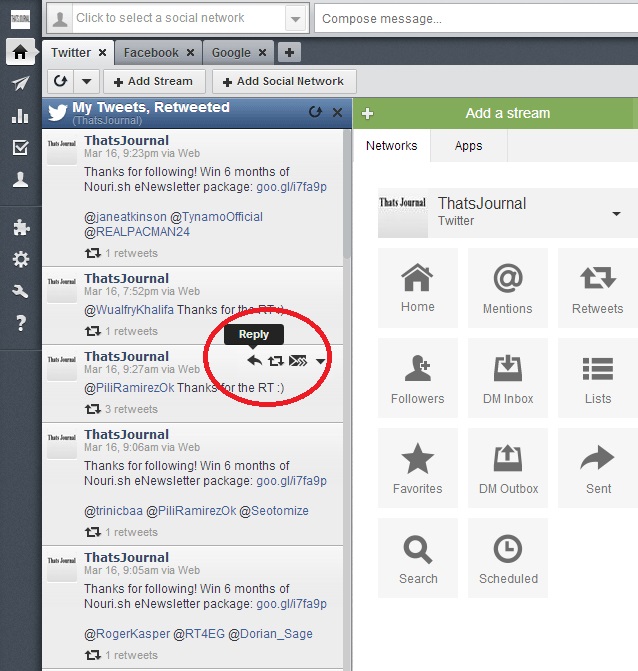Add the Sent stream tile
The image size is (638, 671).
[x=598, y=468]
